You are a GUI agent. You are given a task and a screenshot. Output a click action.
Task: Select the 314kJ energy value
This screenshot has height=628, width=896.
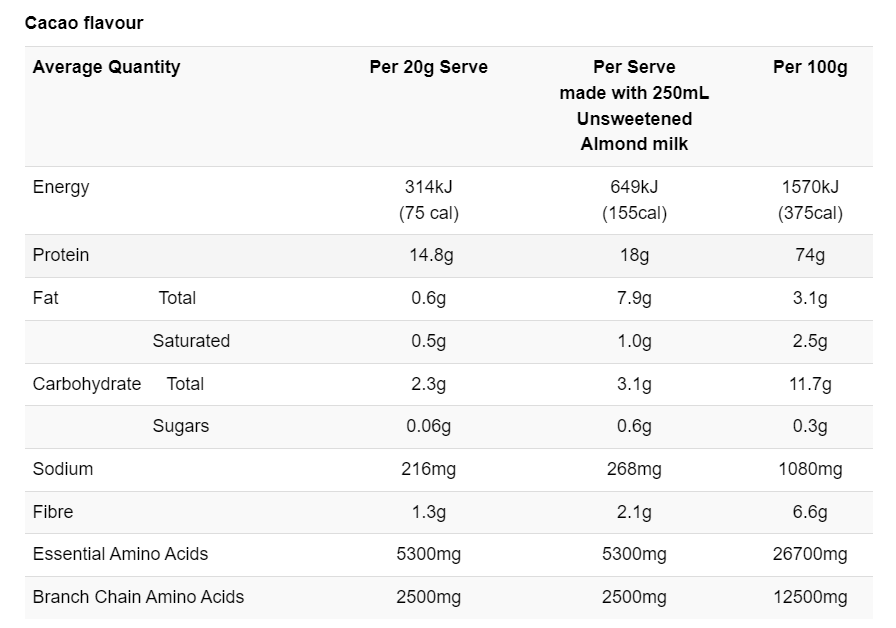[x=429, y=187]
